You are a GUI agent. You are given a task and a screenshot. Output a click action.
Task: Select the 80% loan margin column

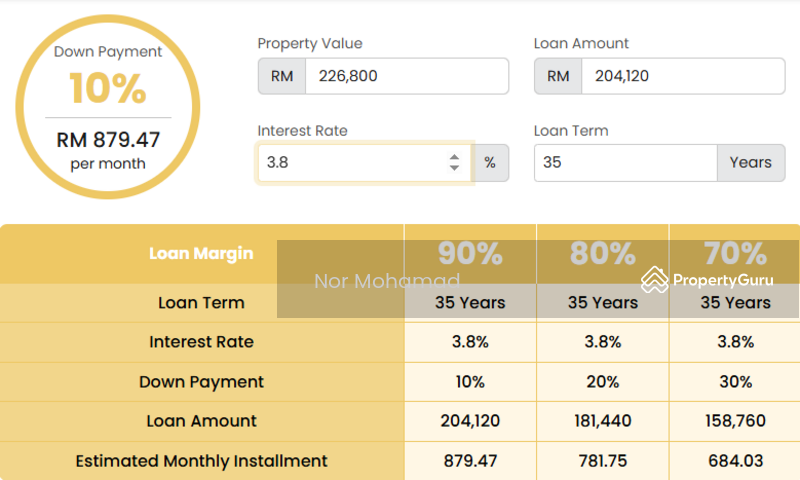pos(602,254)
